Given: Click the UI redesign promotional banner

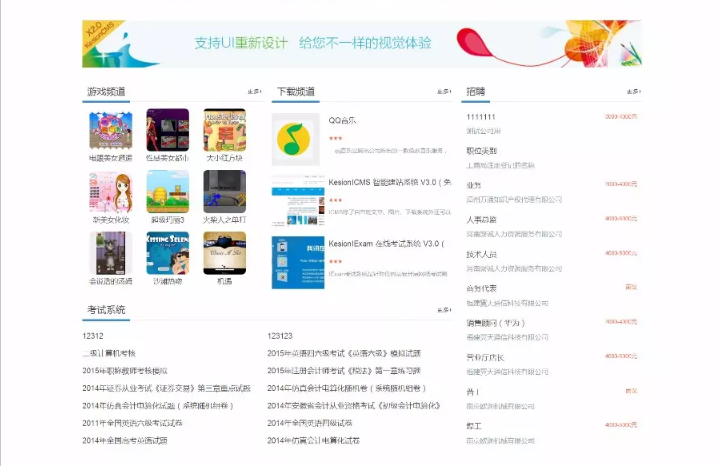Looking at the screenshot, I should [x=361, y=43].
